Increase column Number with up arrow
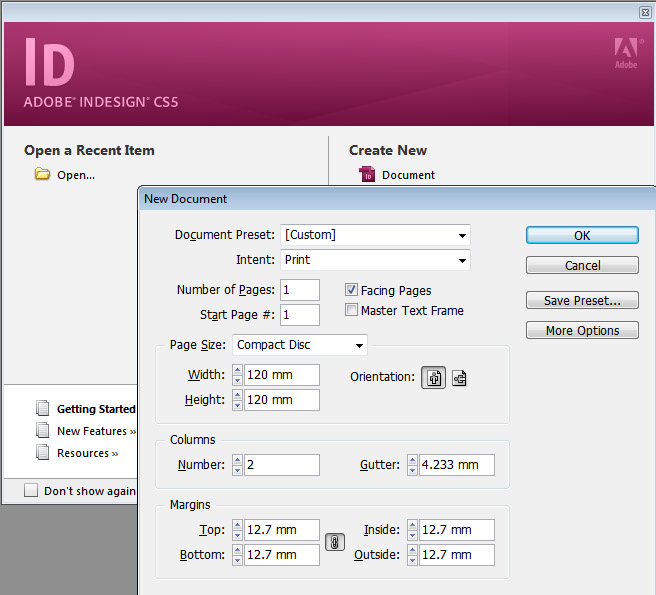This screenshot has width=656, height=595. tap(237, 460)
